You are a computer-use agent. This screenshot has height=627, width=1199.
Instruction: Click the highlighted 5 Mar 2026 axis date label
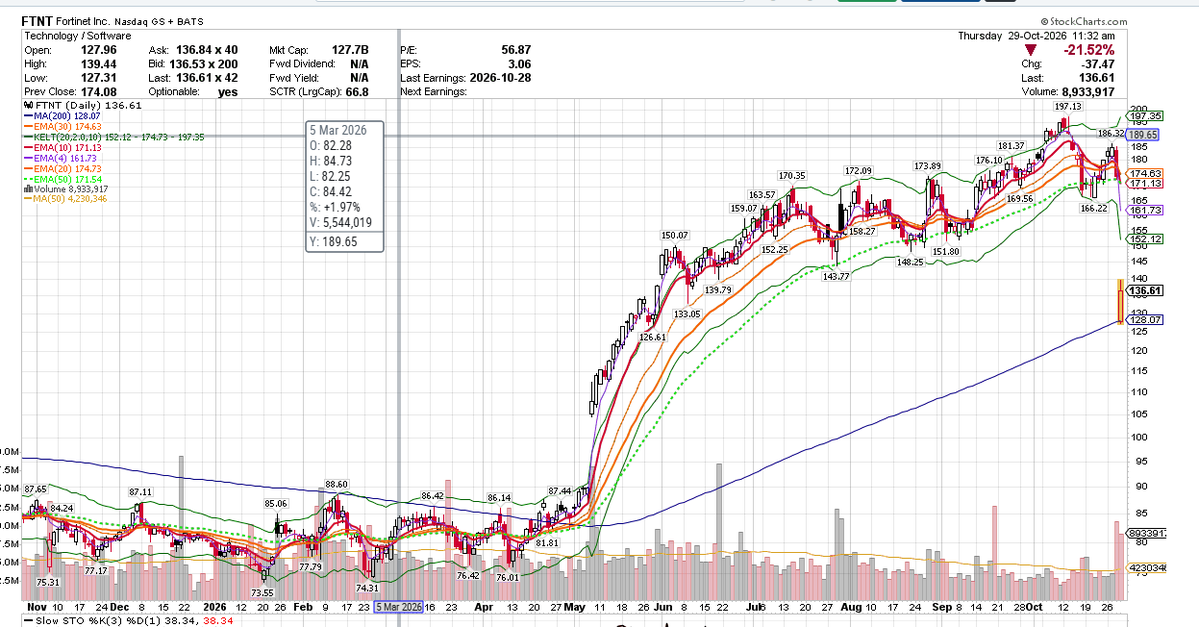coord(398,607)
